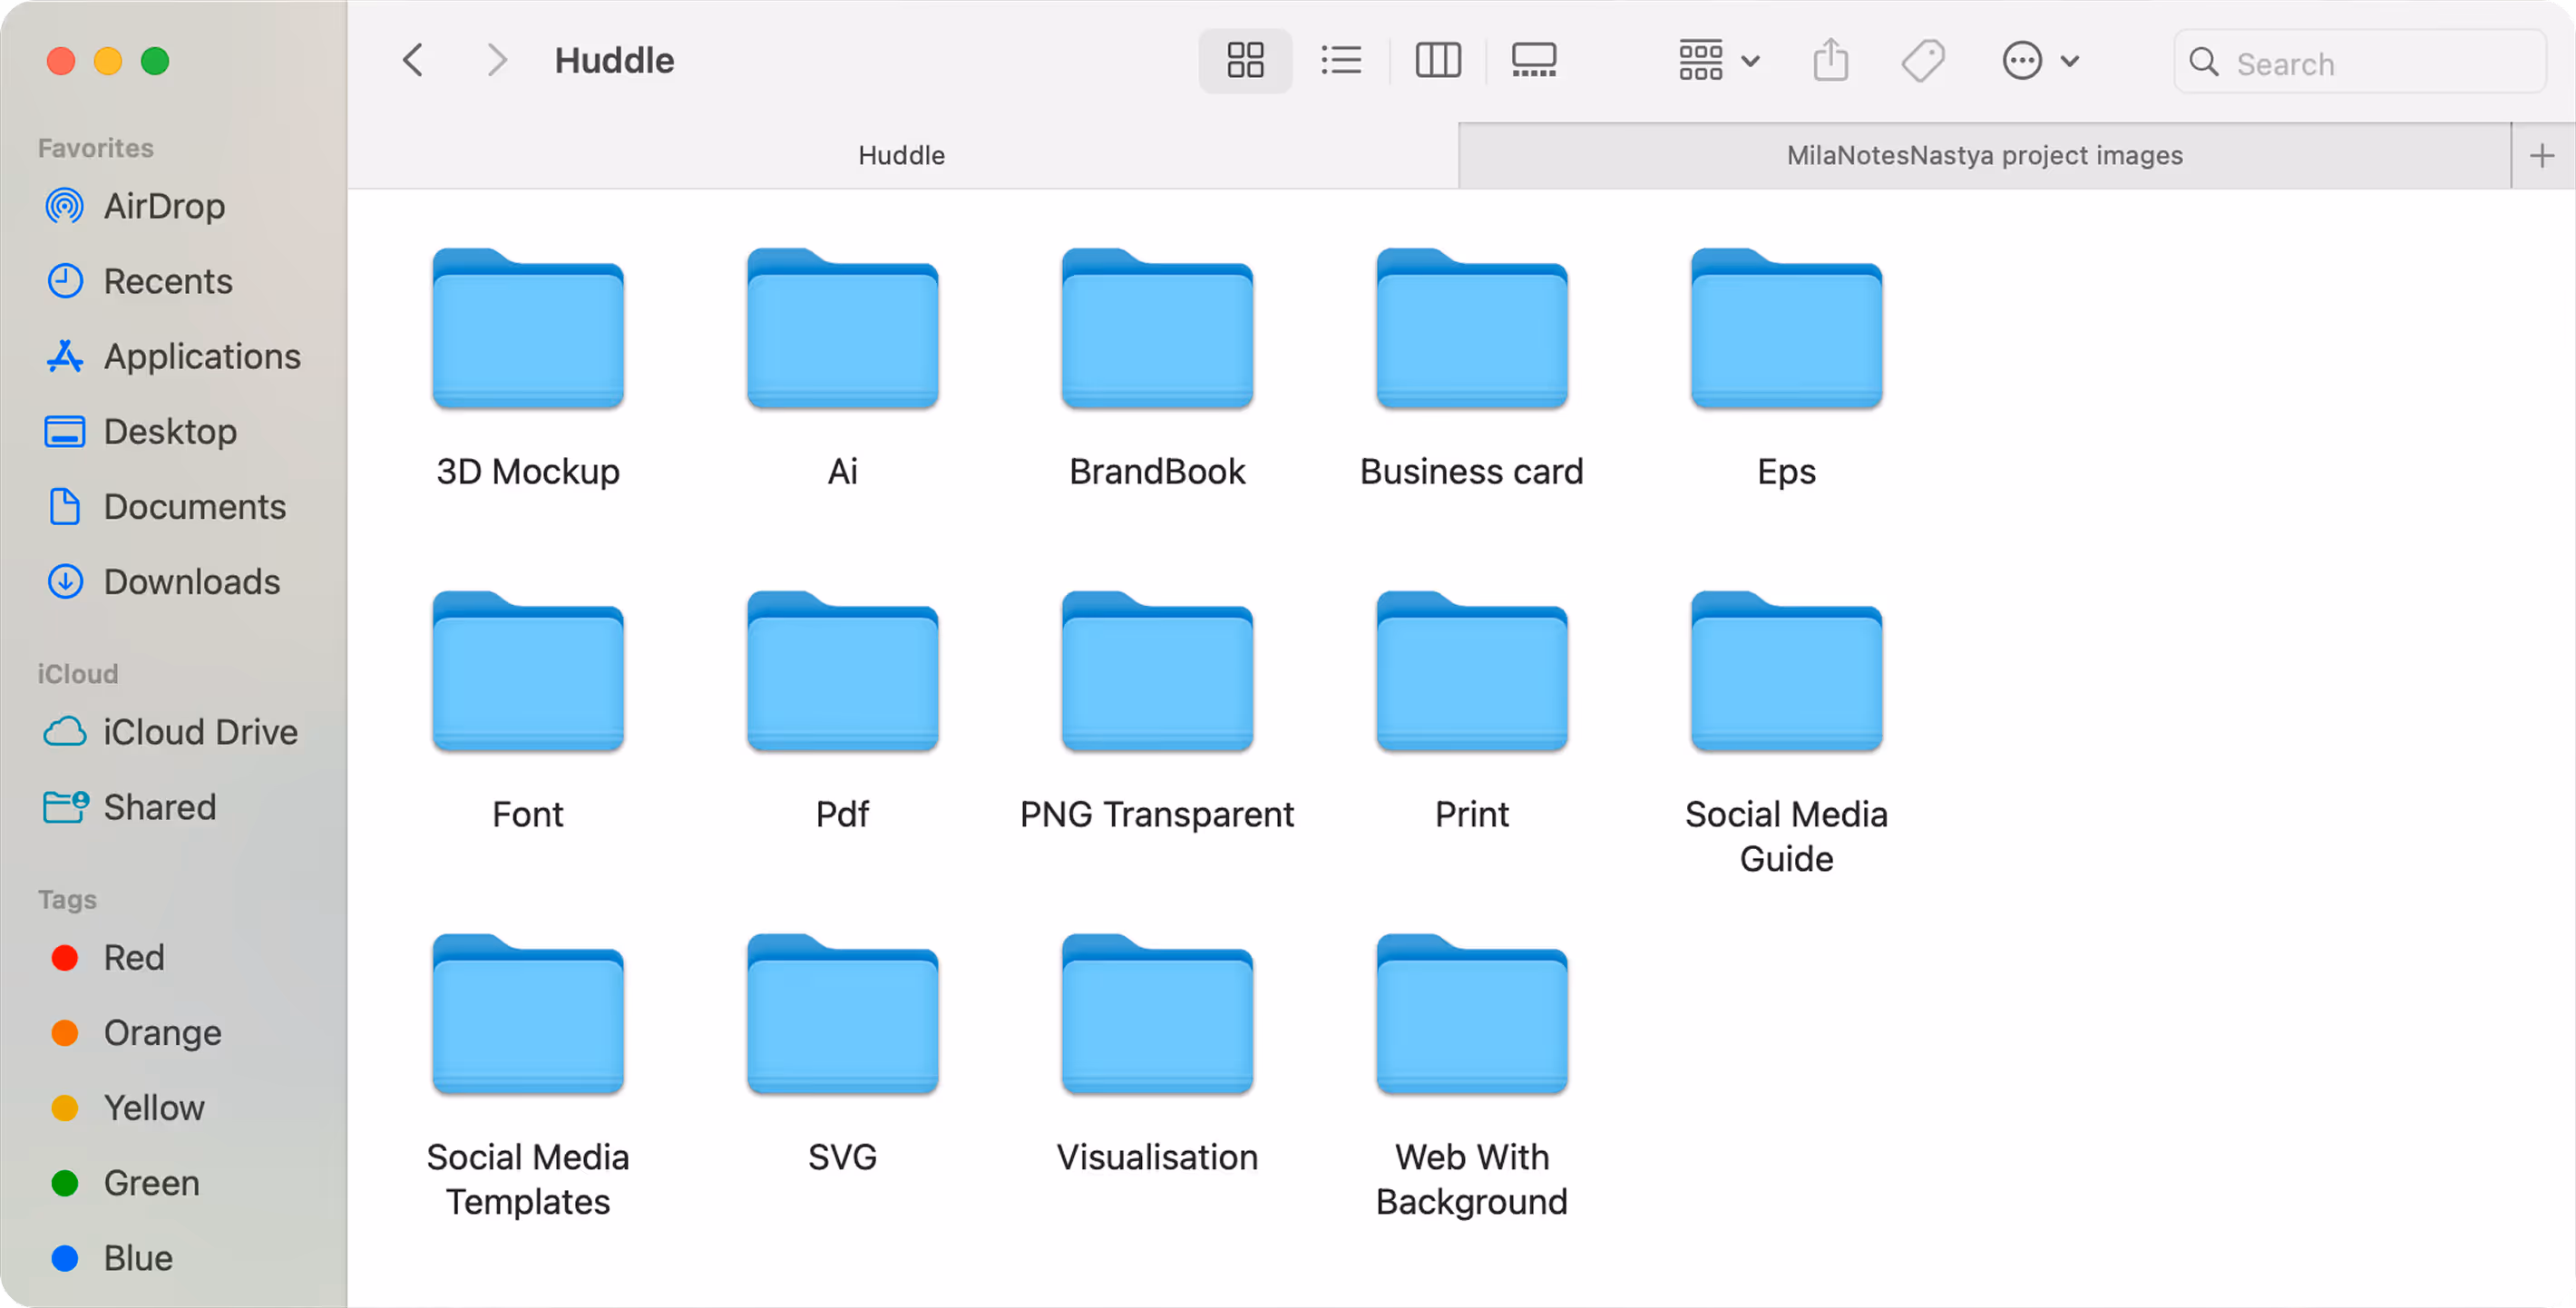Add a new tab with plus button
The width and height of the screenshot is (2576, 1308).
tap(2541, 155)
